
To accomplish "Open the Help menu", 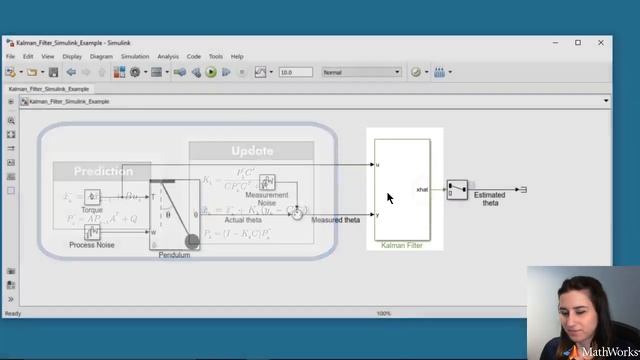I will tap(237, 56).
